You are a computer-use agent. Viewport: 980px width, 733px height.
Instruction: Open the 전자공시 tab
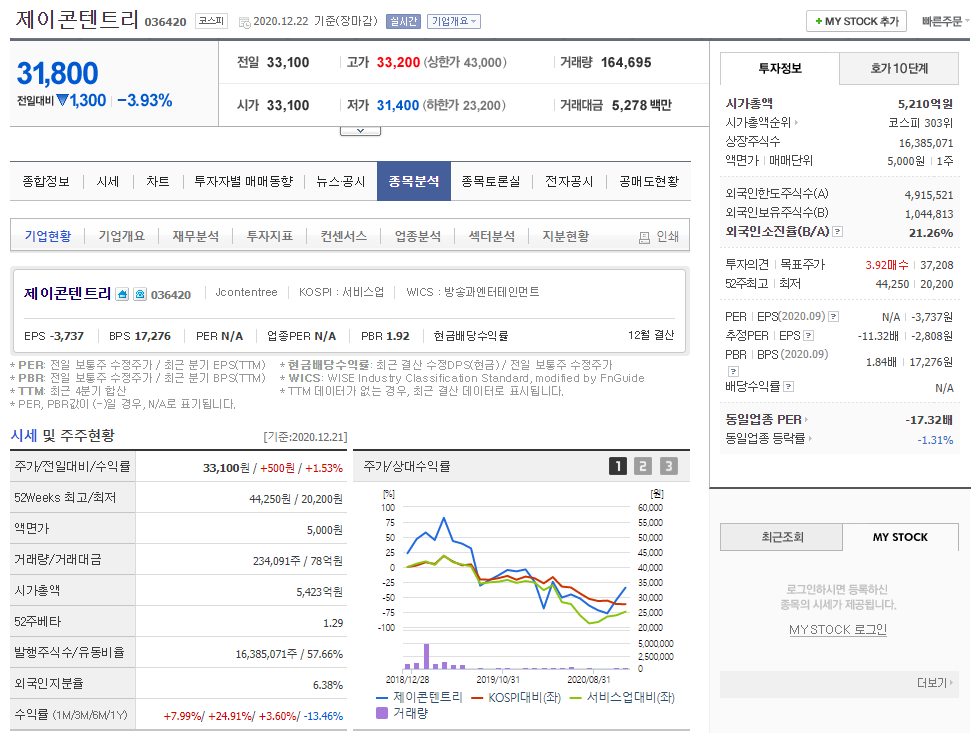[569, 181]
